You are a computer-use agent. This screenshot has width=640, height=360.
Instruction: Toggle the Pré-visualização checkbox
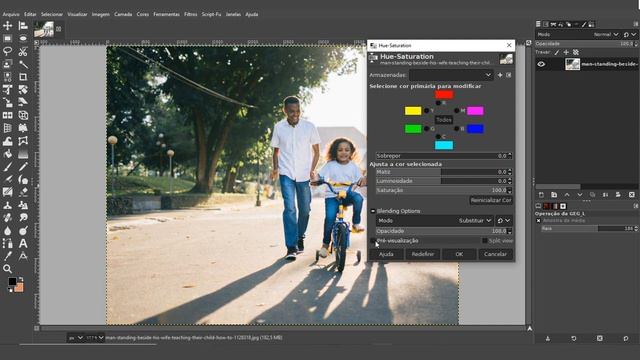click(373, 241)
